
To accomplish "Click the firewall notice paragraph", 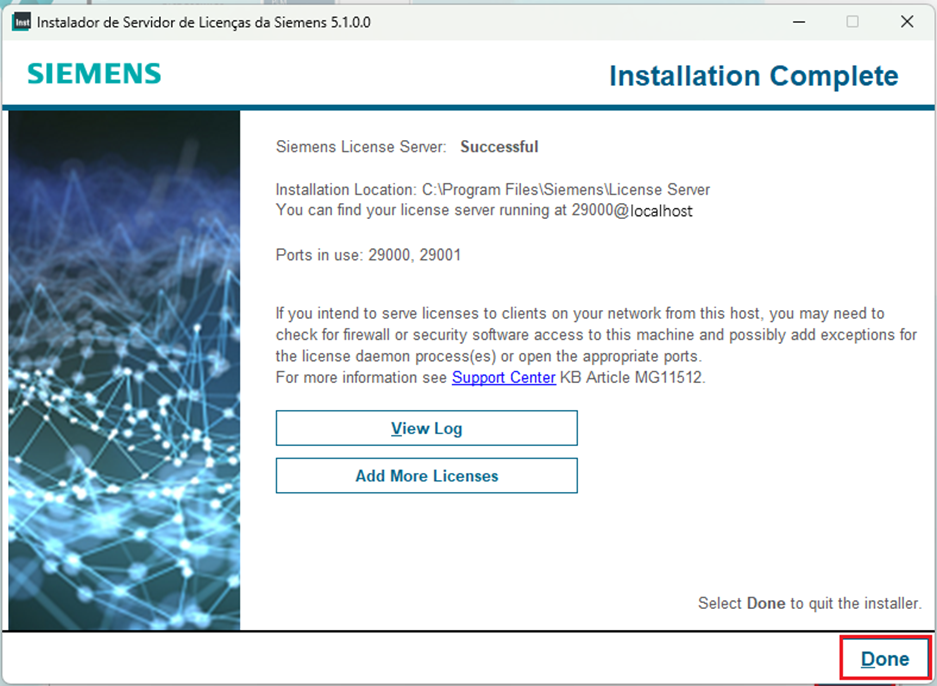I will 595,335.
